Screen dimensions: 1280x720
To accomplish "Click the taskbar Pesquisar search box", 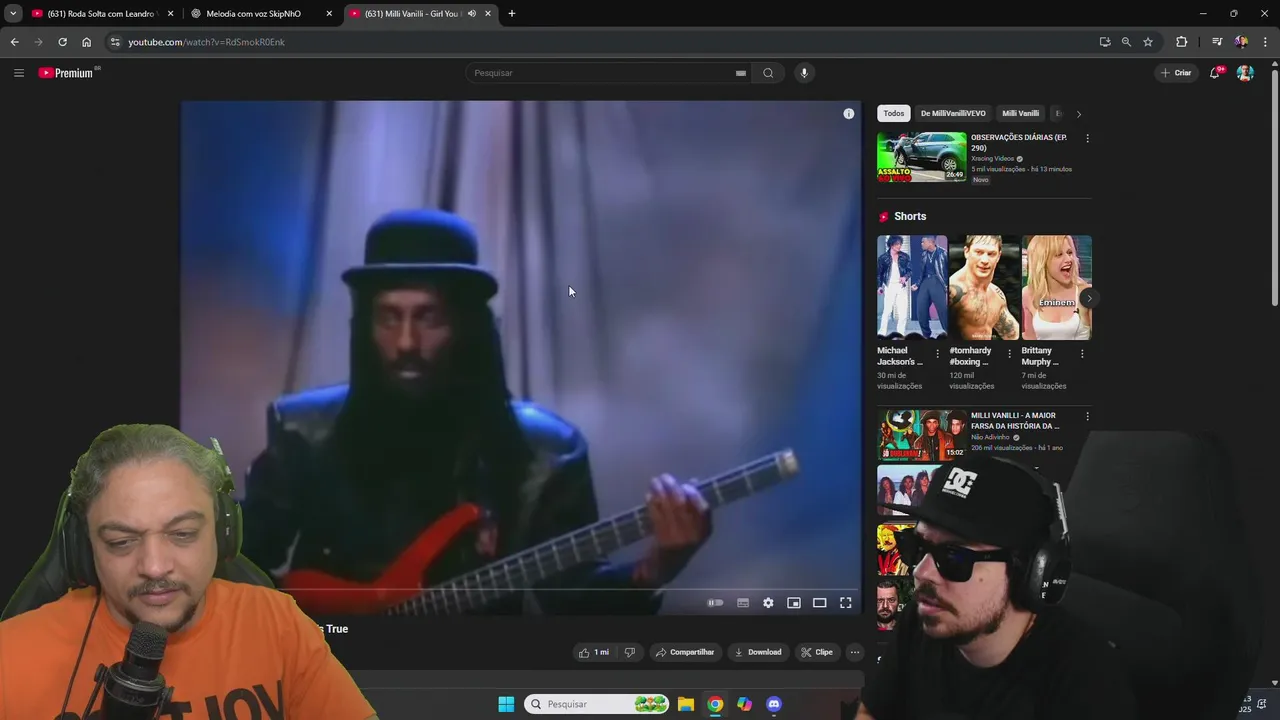I will (x=596, y=704).
